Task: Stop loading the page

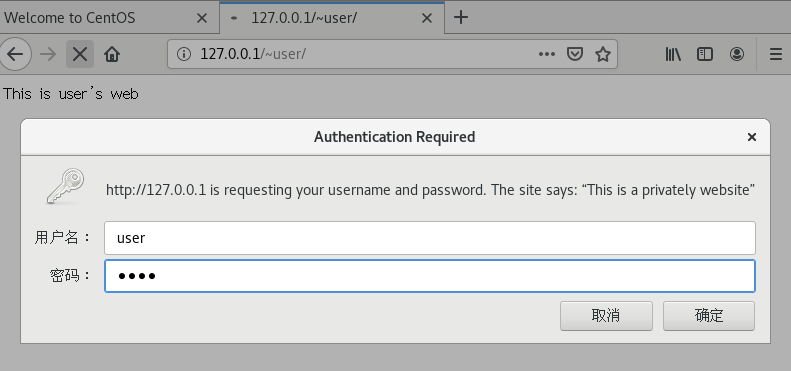Action: click(80, 54)
